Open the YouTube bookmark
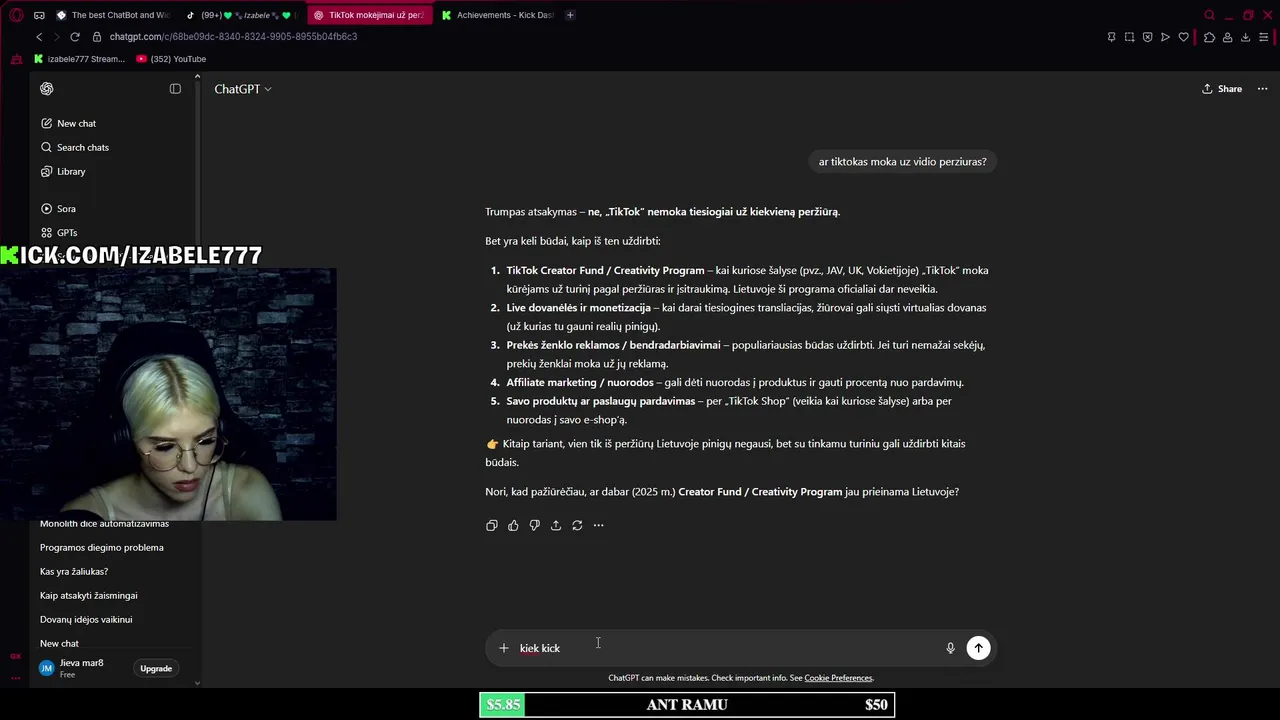 click(171, 59)
